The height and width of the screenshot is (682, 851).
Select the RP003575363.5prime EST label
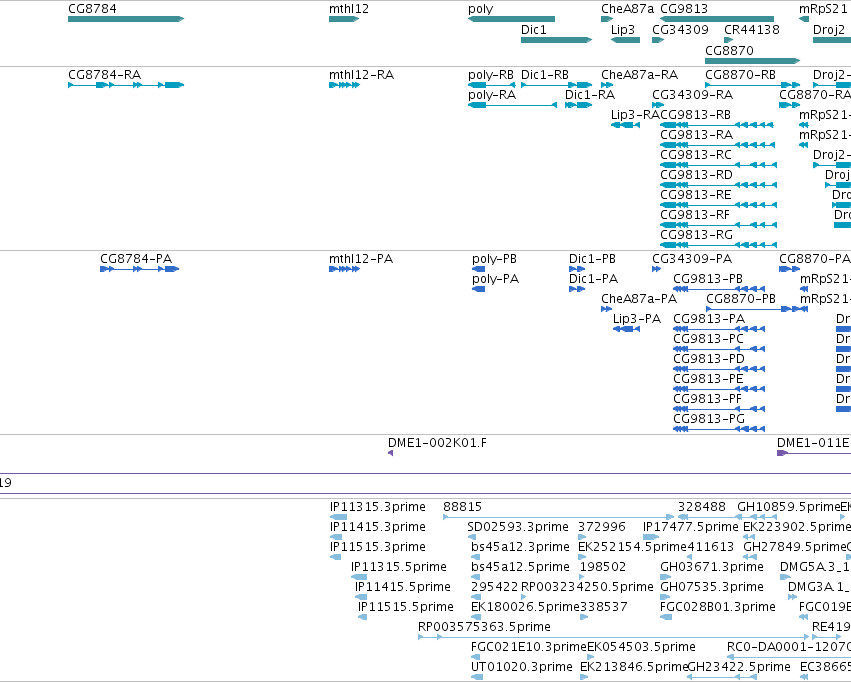point(484,627)
